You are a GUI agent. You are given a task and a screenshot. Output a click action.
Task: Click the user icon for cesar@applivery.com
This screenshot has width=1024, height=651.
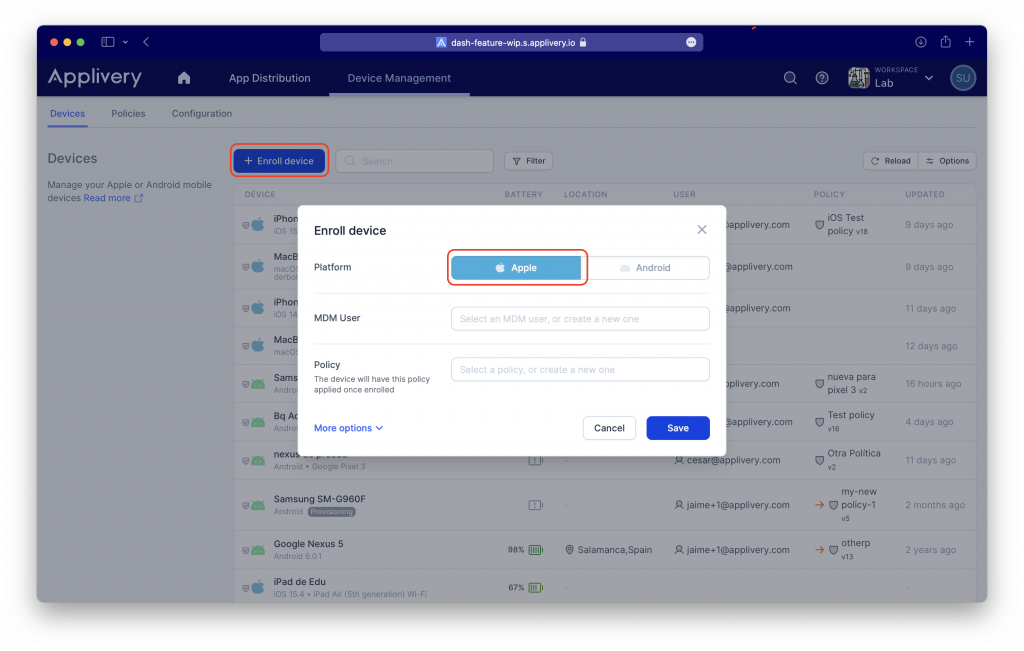tap(679, 460)
